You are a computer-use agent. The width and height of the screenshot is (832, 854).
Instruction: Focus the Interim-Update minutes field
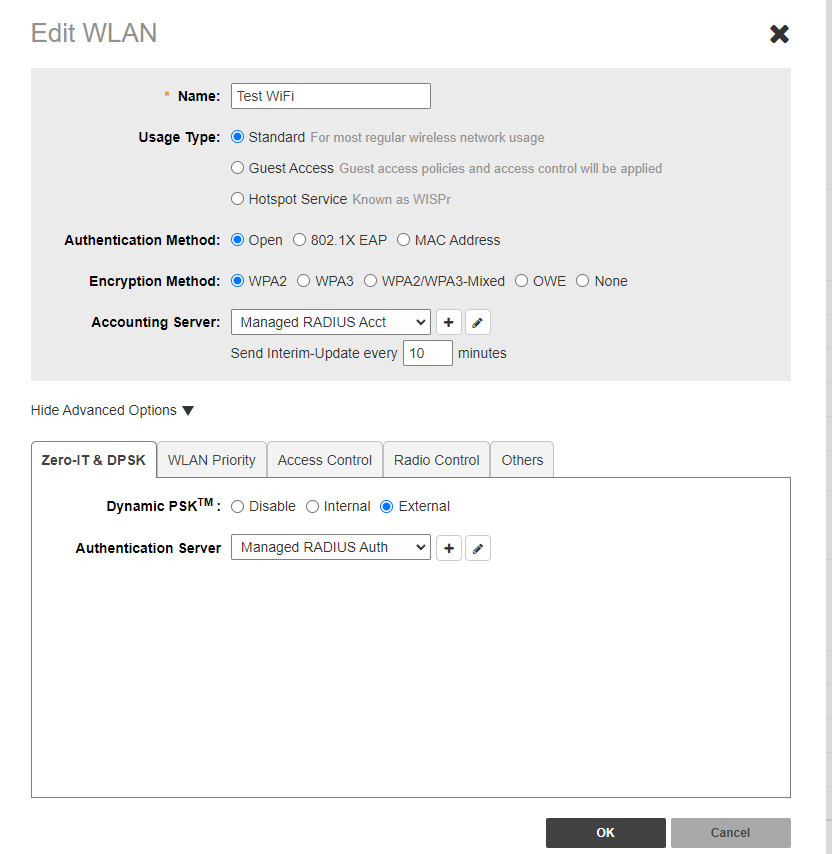[x=427, y=353]
